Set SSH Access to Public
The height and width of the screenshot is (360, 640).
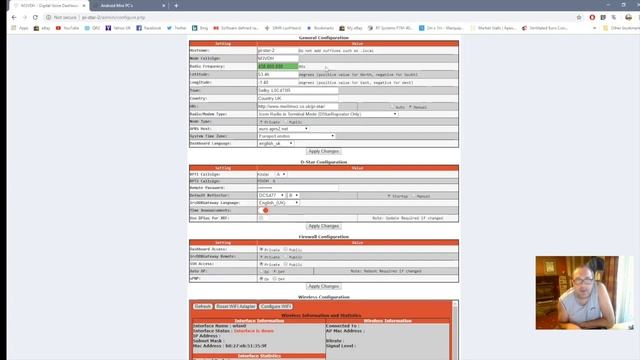[x=285, y=264]
